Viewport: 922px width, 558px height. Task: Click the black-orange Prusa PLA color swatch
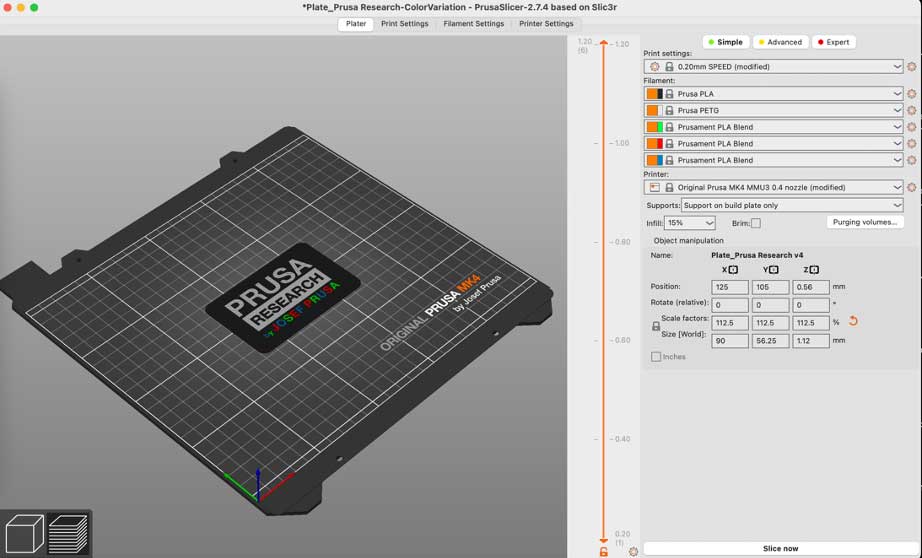[654, 93]
